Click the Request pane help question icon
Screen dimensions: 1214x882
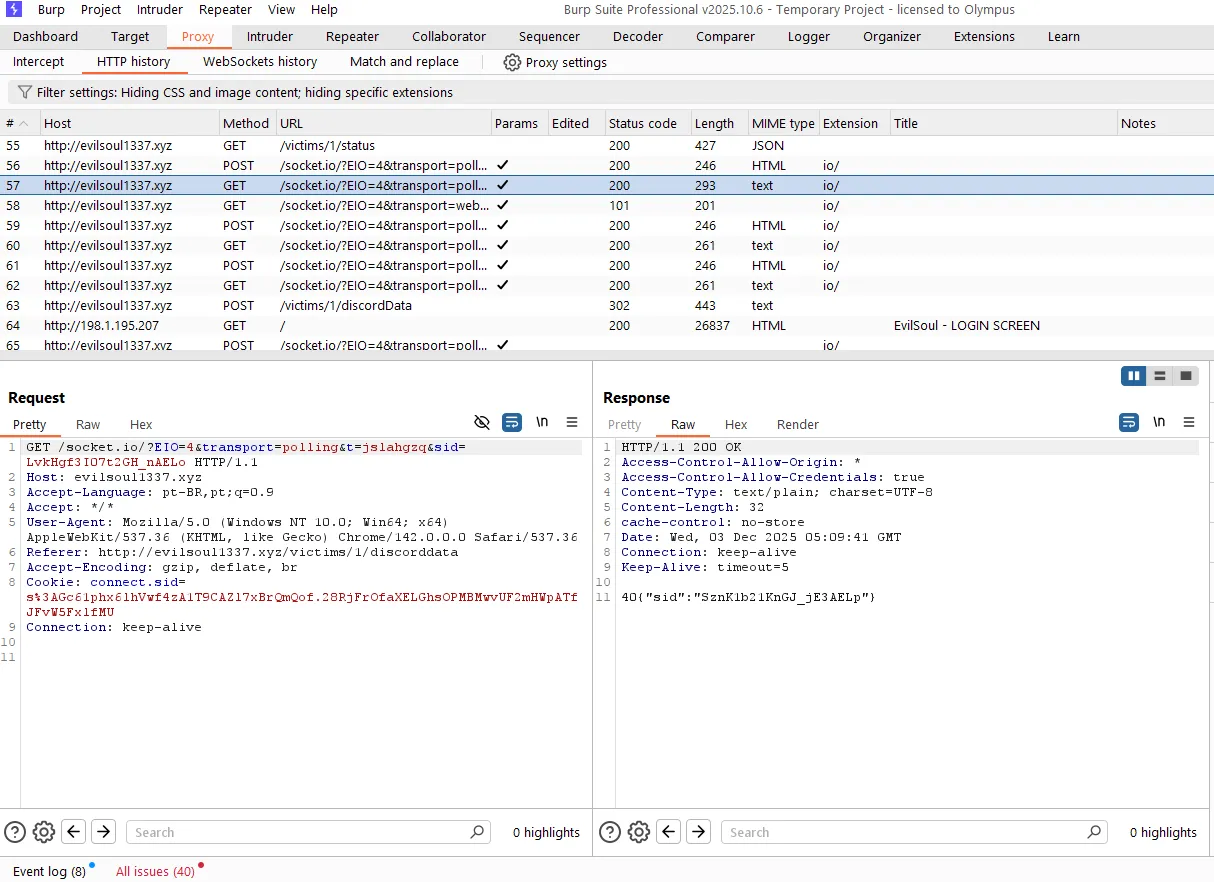(15, 832)
